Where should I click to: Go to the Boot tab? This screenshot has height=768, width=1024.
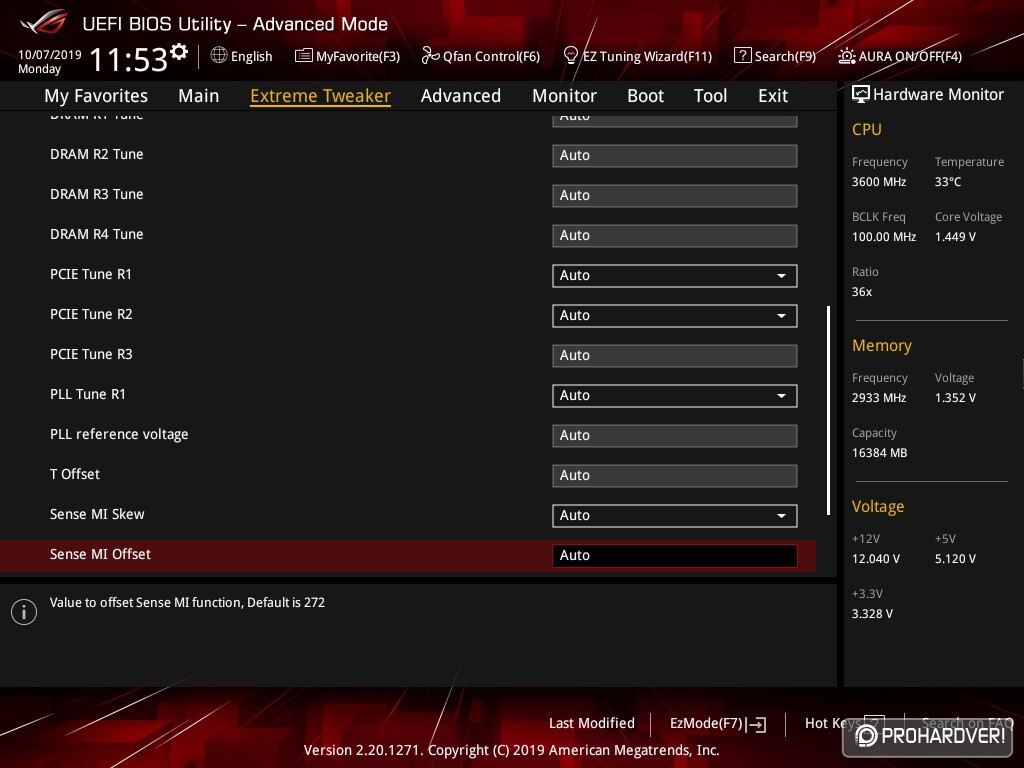point(645,96)
